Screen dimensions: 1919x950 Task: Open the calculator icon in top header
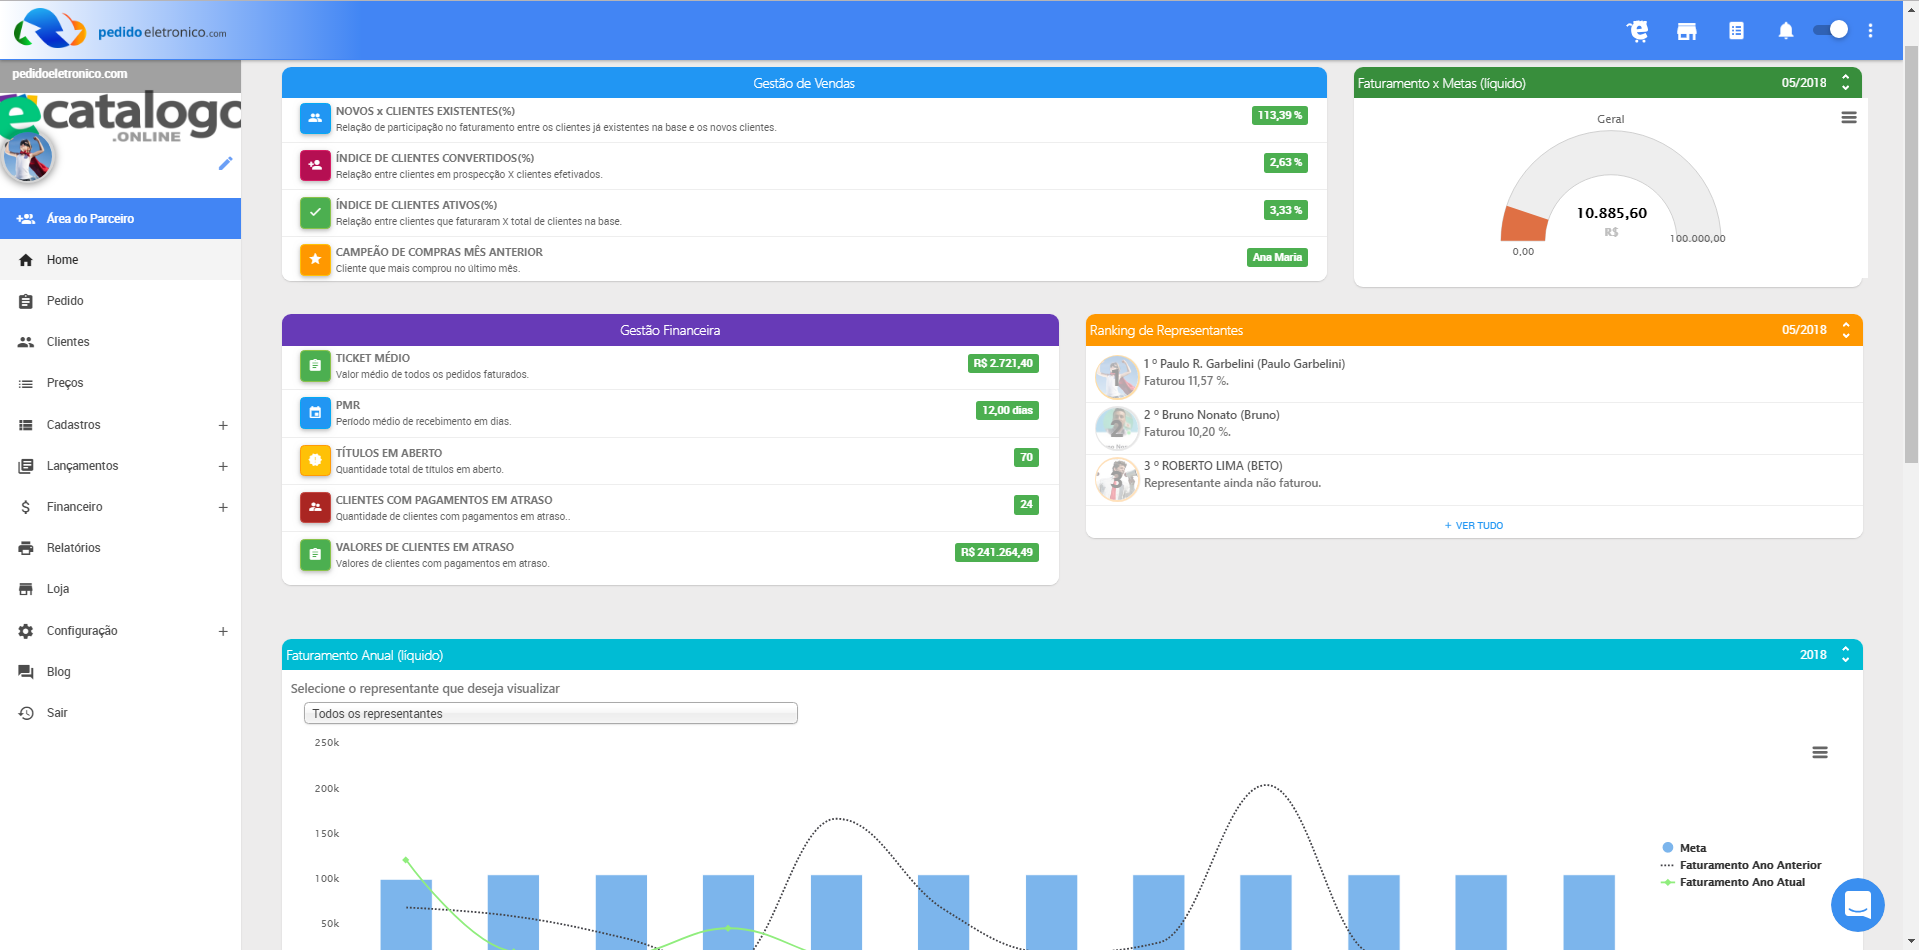coord(1736,31)
